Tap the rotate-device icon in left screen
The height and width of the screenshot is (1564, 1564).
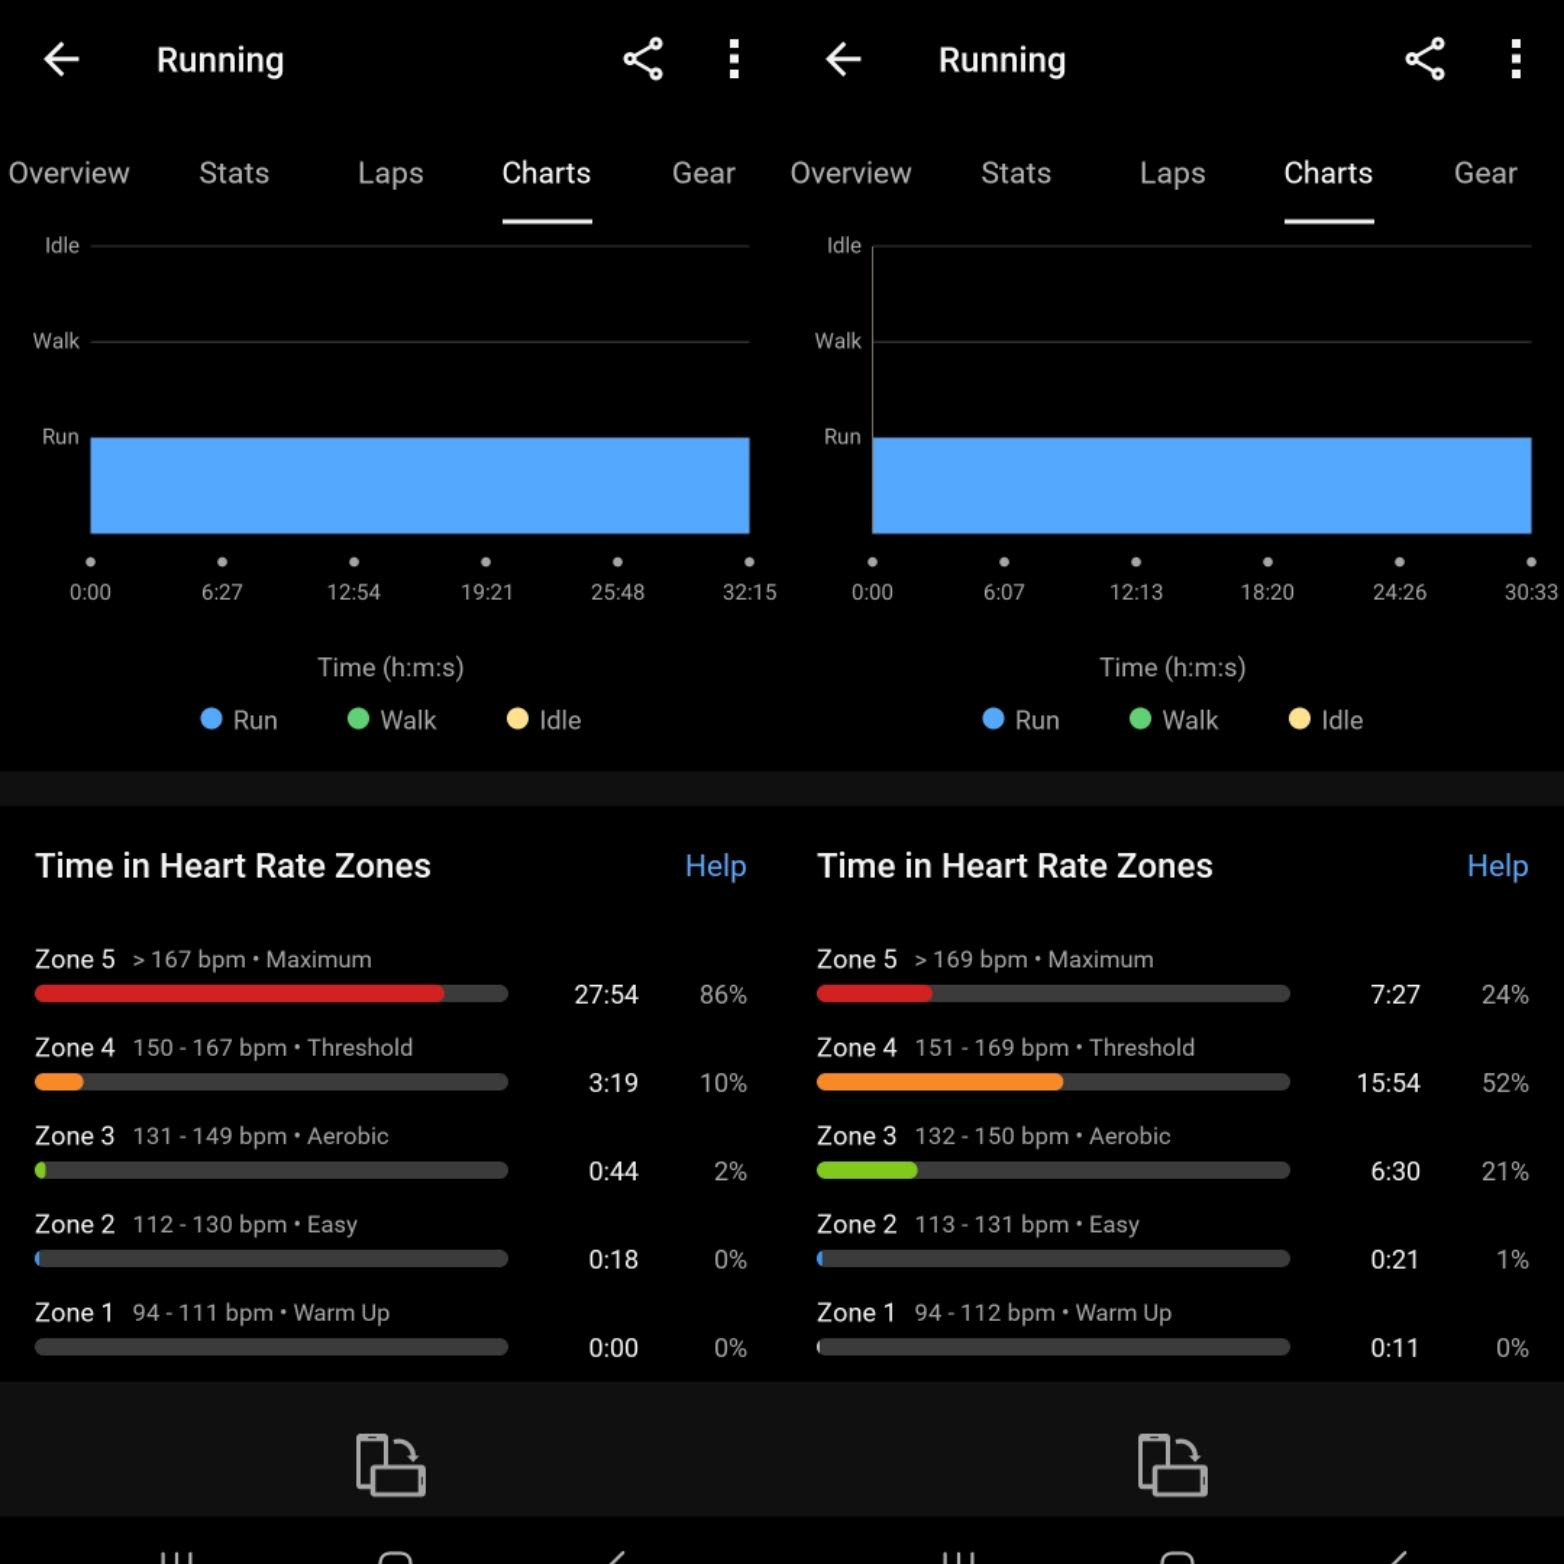click(x=391, y=1465)
